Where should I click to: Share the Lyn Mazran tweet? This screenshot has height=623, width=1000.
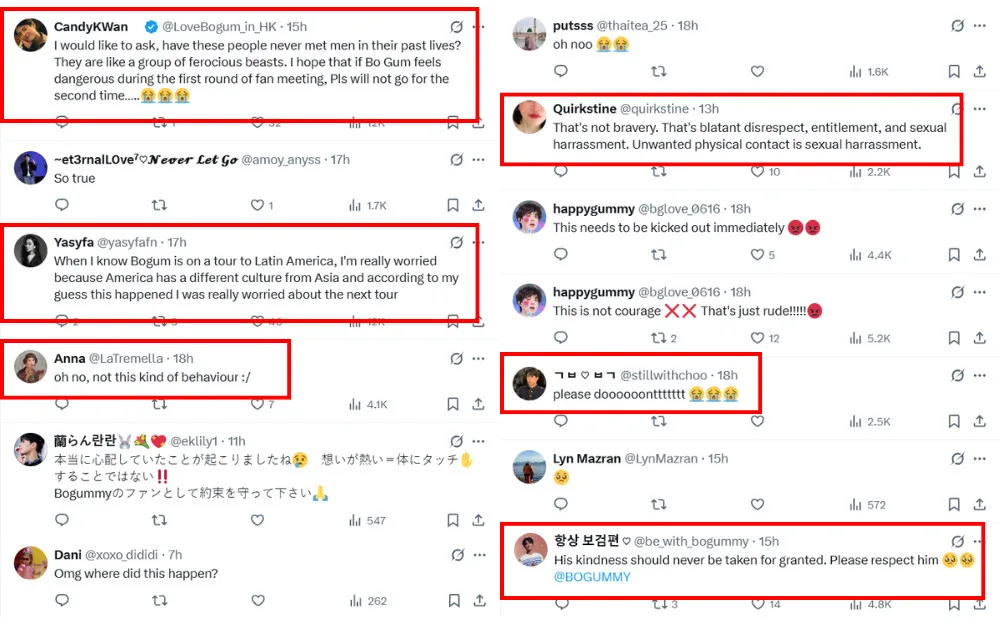(978, 505)
